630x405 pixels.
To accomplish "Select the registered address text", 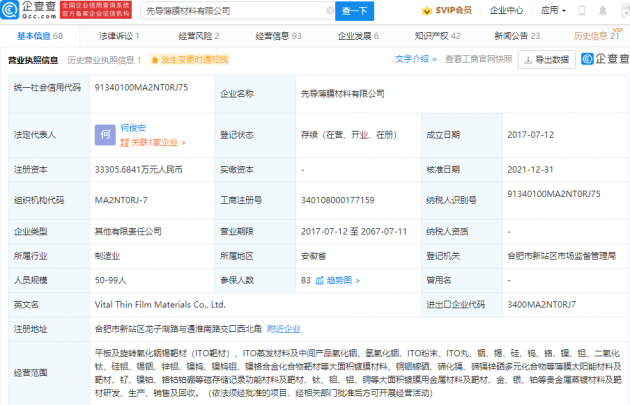I will tap(178, 329).
